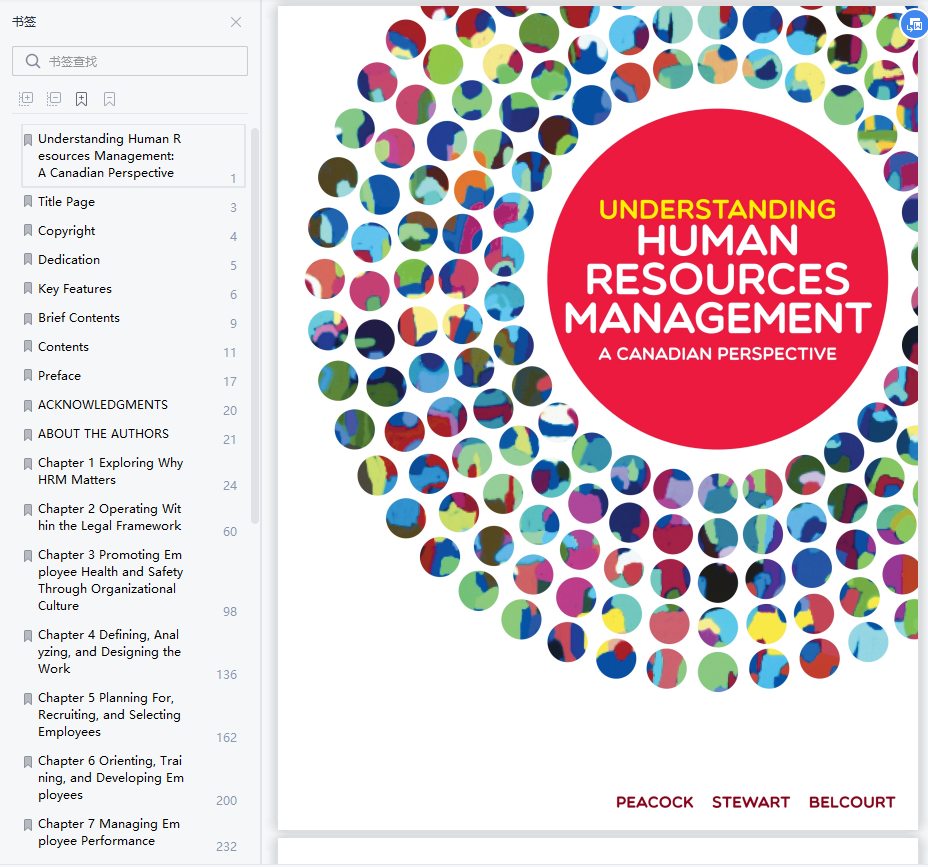Click the search magnifier icon
This screenshot has width=928, height=867.
33,61
